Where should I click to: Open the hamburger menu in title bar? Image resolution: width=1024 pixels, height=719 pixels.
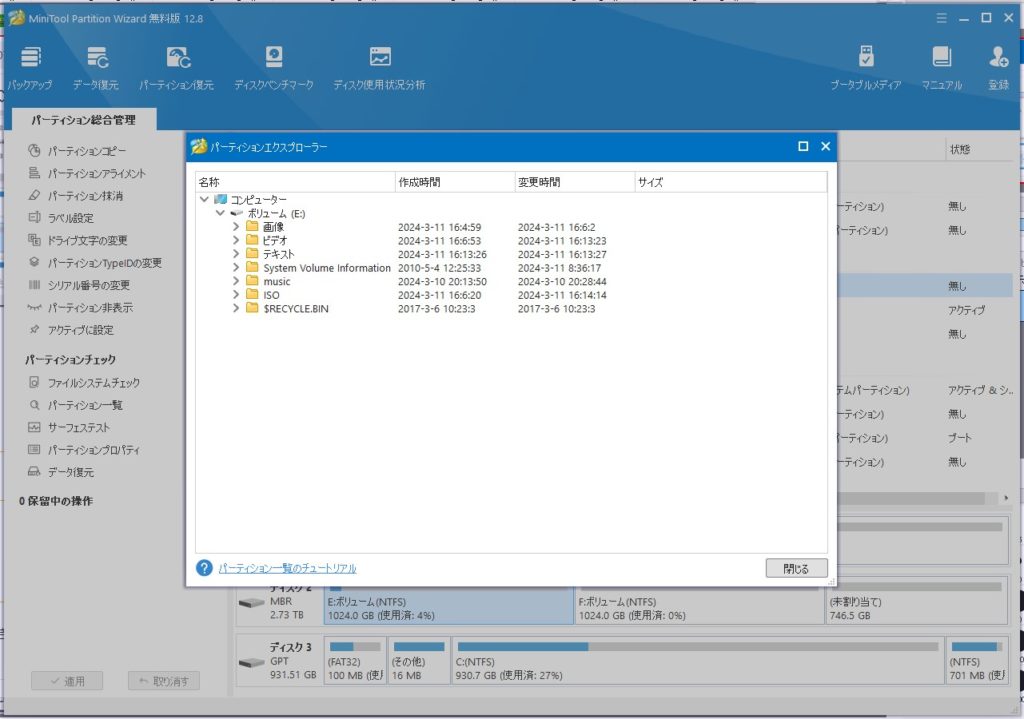click(x=941, y=18)
